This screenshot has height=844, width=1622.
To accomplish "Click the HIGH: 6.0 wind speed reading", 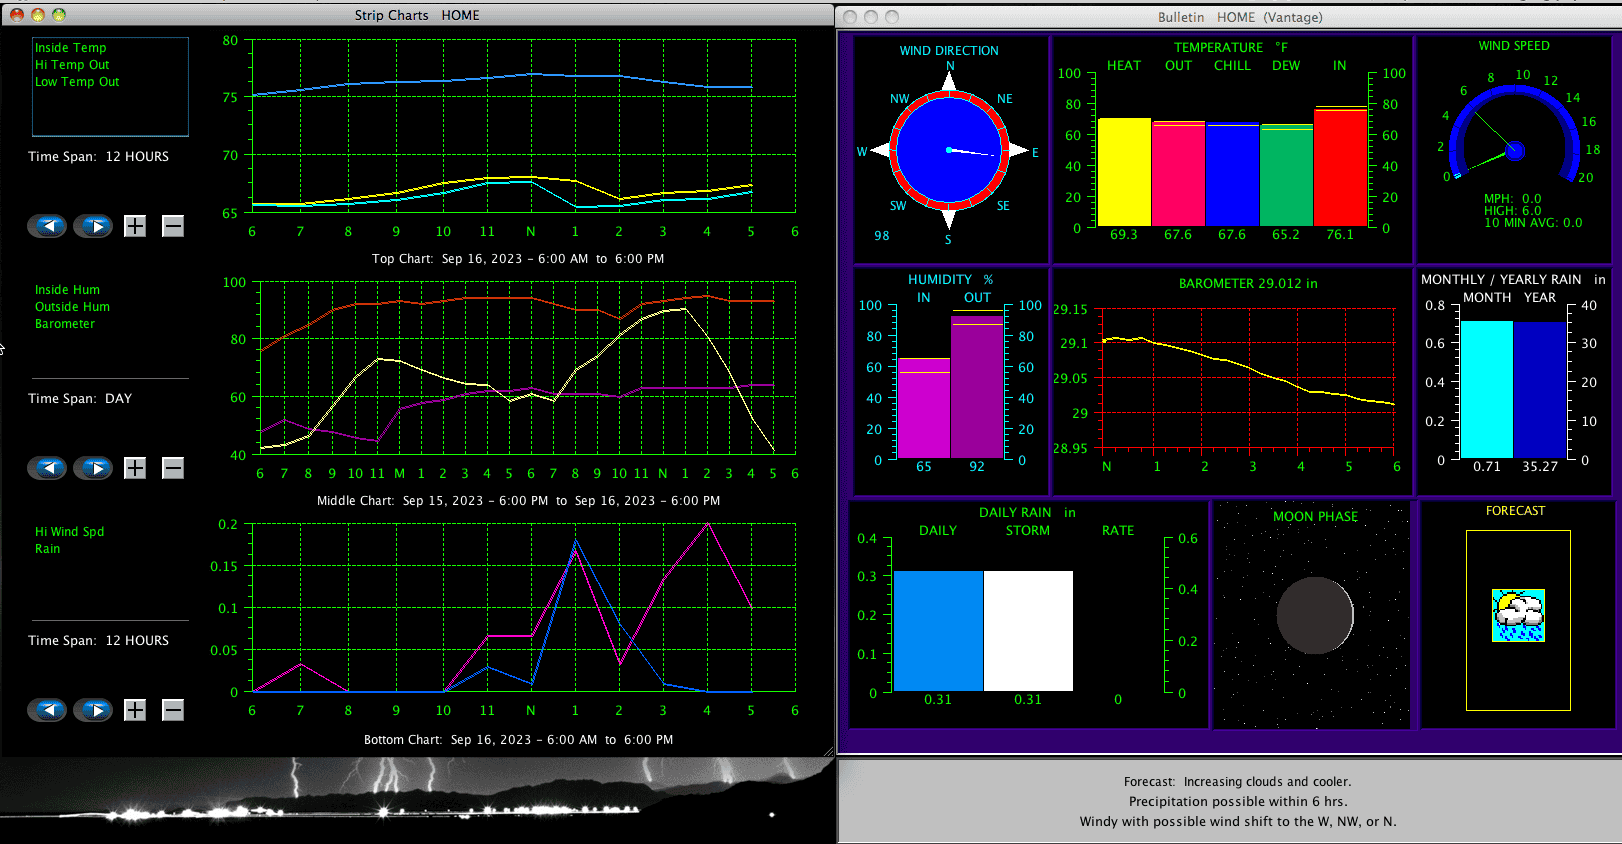I will 1513,211.
